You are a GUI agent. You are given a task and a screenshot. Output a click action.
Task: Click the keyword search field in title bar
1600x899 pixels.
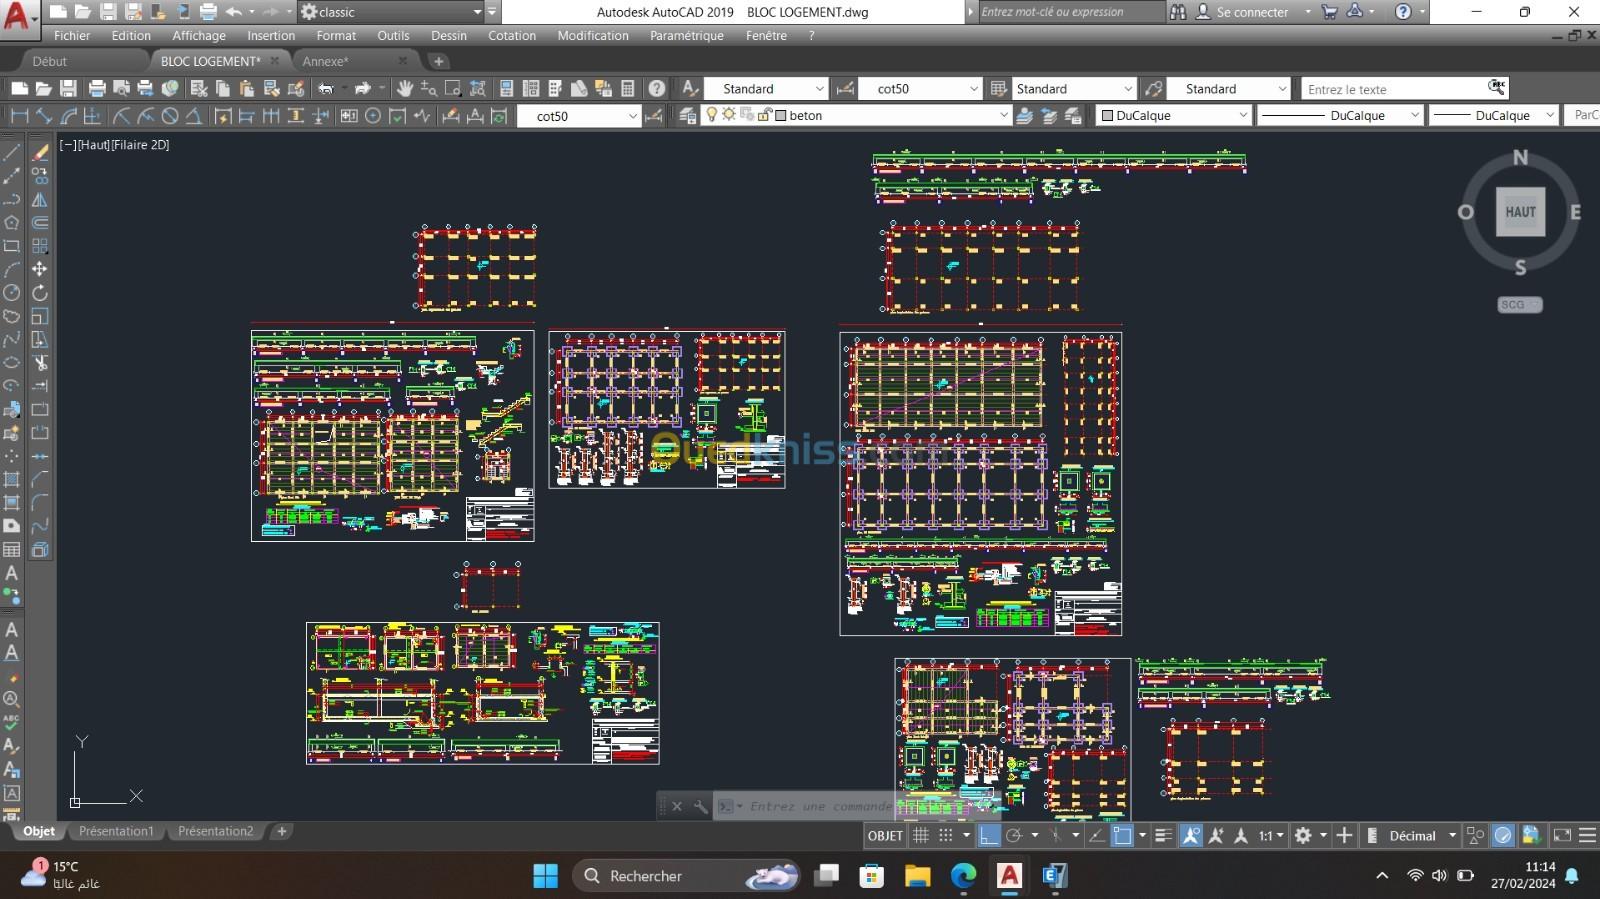pyautogui.click(x=1070, y=12)
